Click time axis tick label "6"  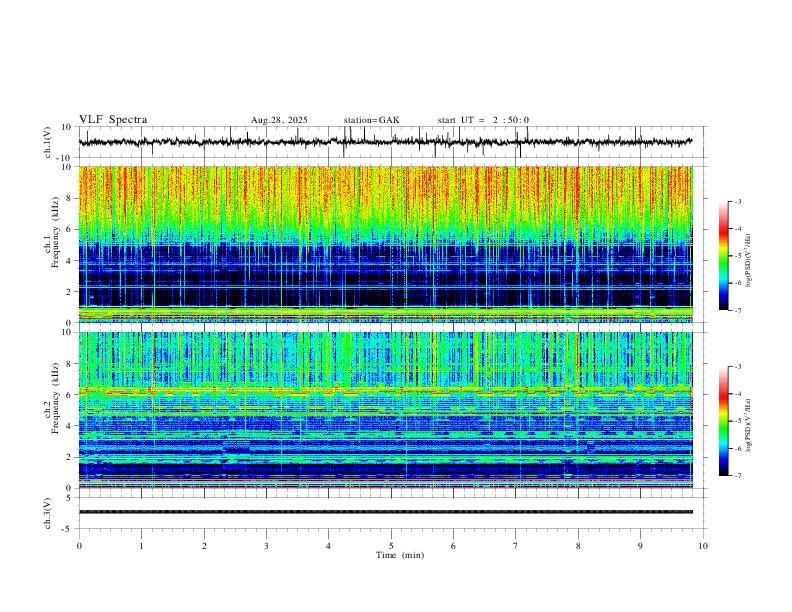click(x=454, y=546)
